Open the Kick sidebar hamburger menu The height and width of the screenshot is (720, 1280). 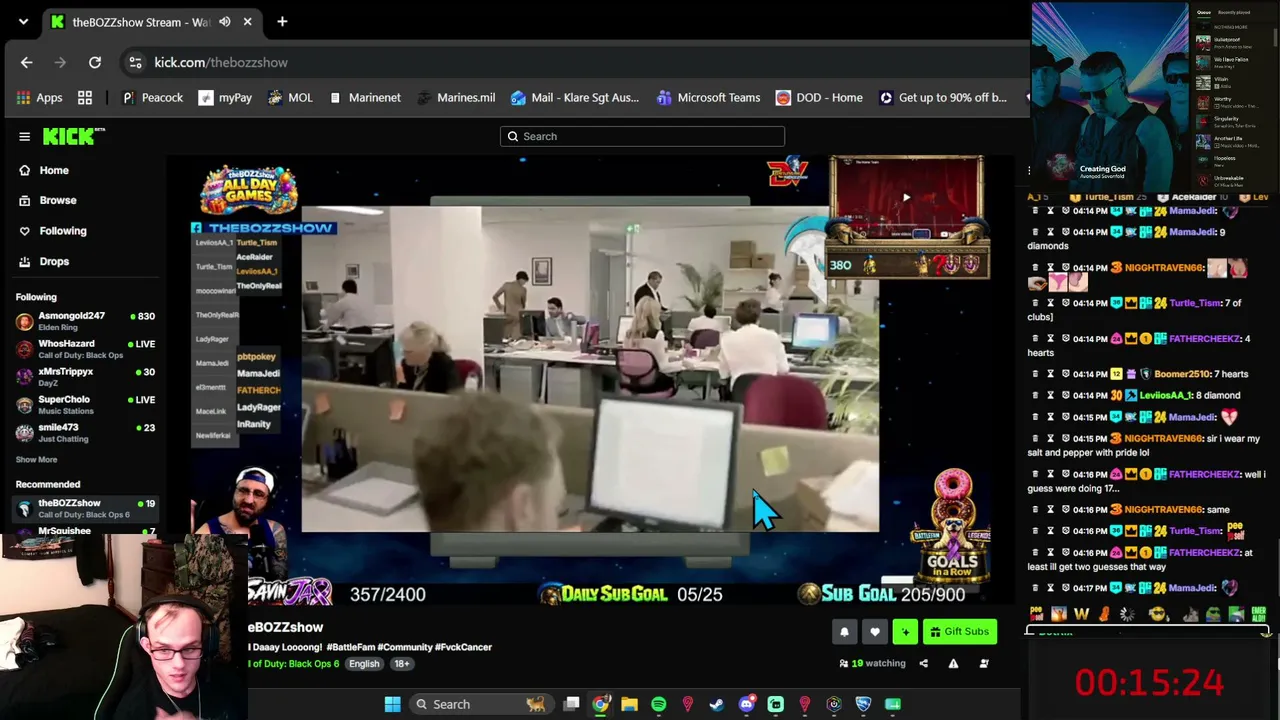pyautogui.click(x=25, y=137)
